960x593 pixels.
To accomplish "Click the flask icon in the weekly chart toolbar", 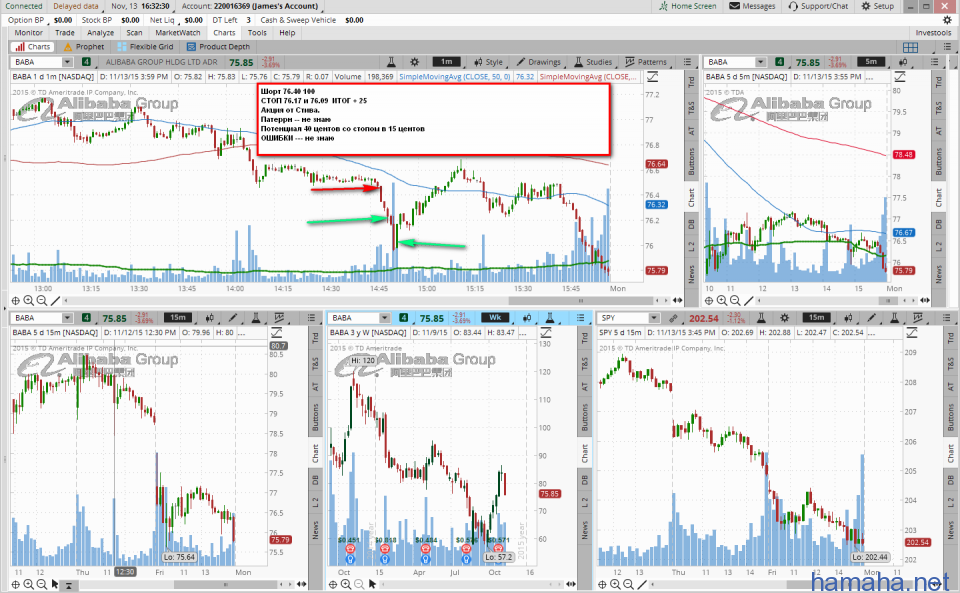I will [x=550, y=318].
